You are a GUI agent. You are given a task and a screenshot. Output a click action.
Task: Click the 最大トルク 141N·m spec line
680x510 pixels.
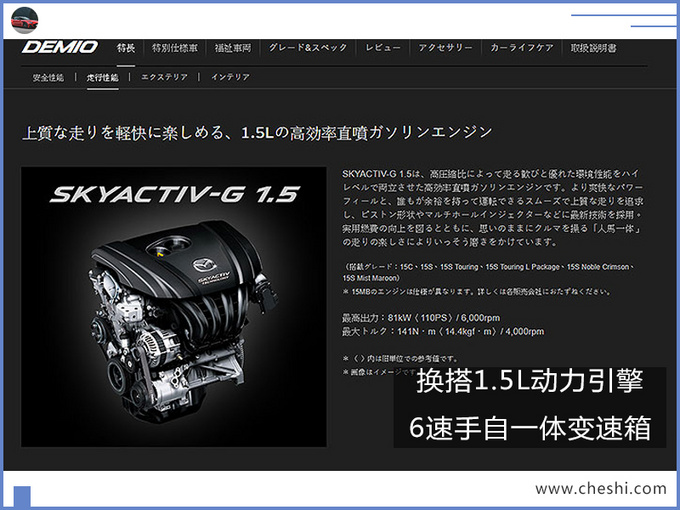point(443,332)
